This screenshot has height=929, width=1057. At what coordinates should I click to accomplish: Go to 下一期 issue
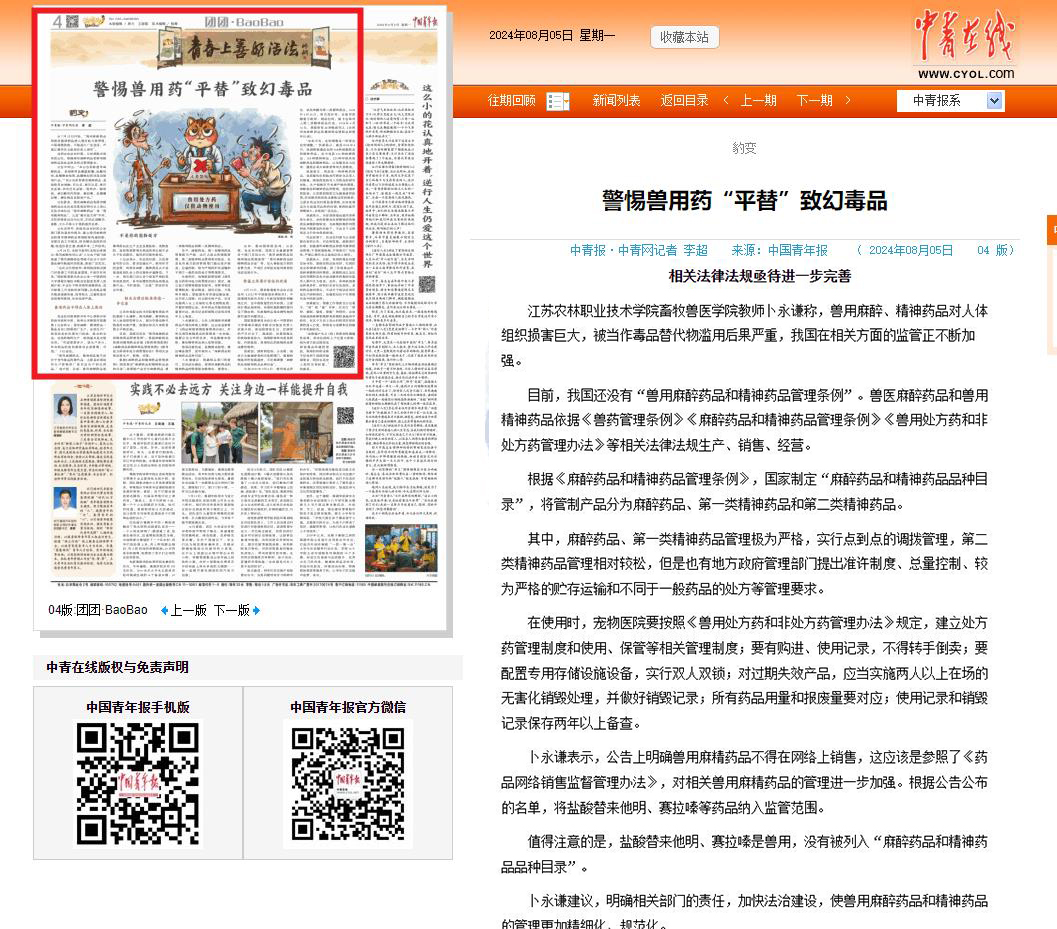pyautogui.click(x=814, y=100)
